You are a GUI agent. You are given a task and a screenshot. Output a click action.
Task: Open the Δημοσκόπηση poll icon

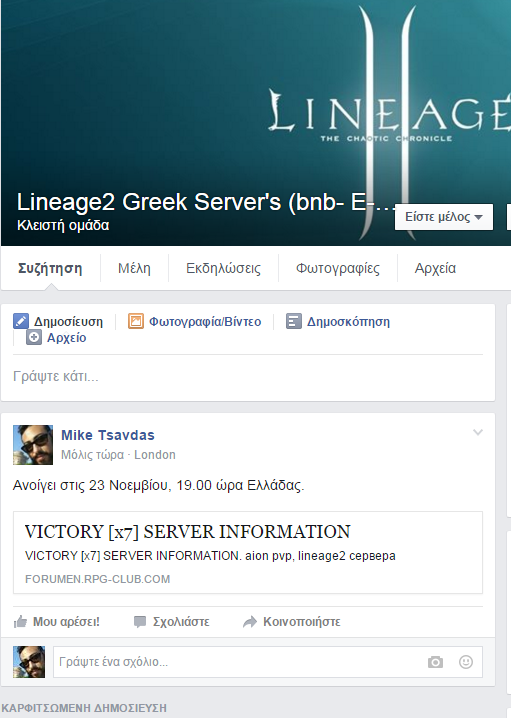click(294, 321)
